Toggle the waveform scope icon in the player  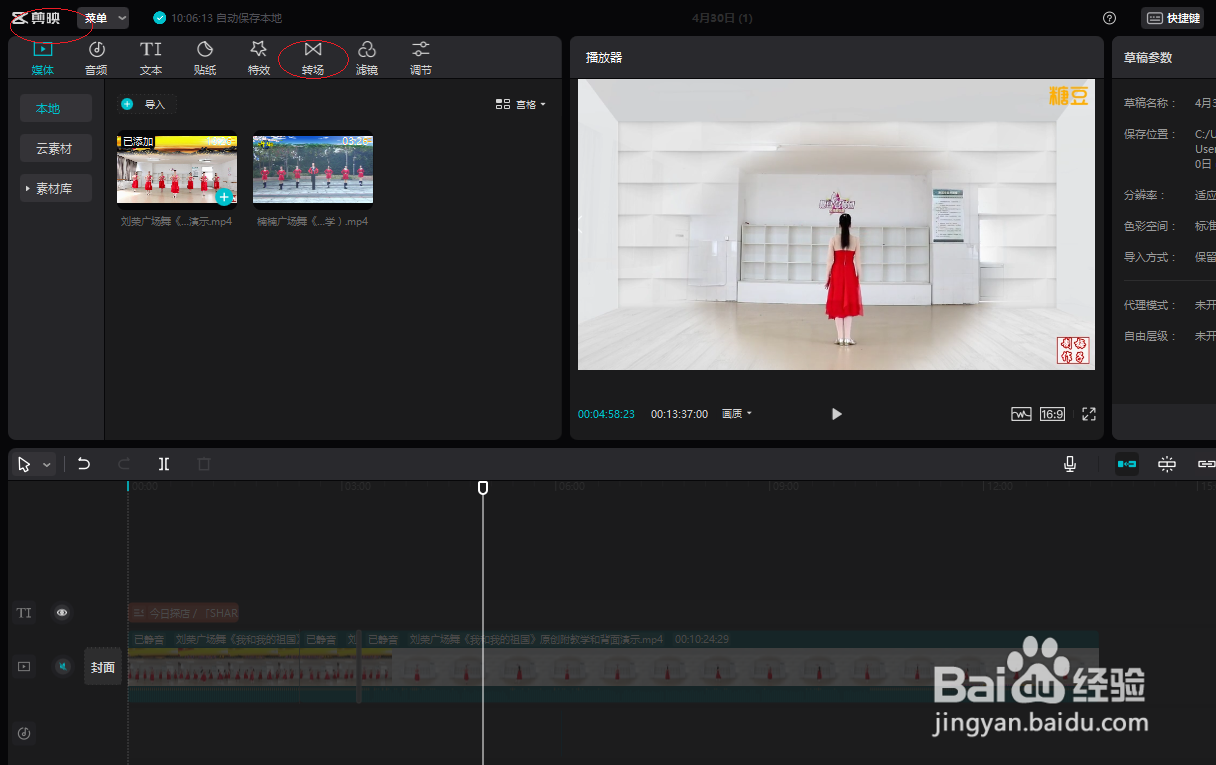click(1021, 414)
